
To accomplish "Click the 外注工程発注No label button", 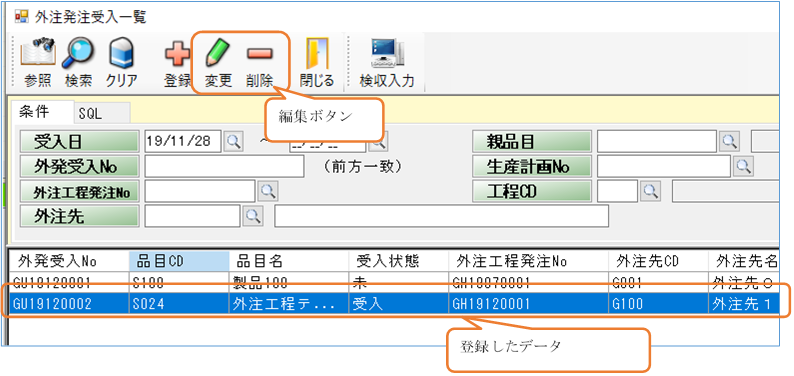I will coord(80,191).
